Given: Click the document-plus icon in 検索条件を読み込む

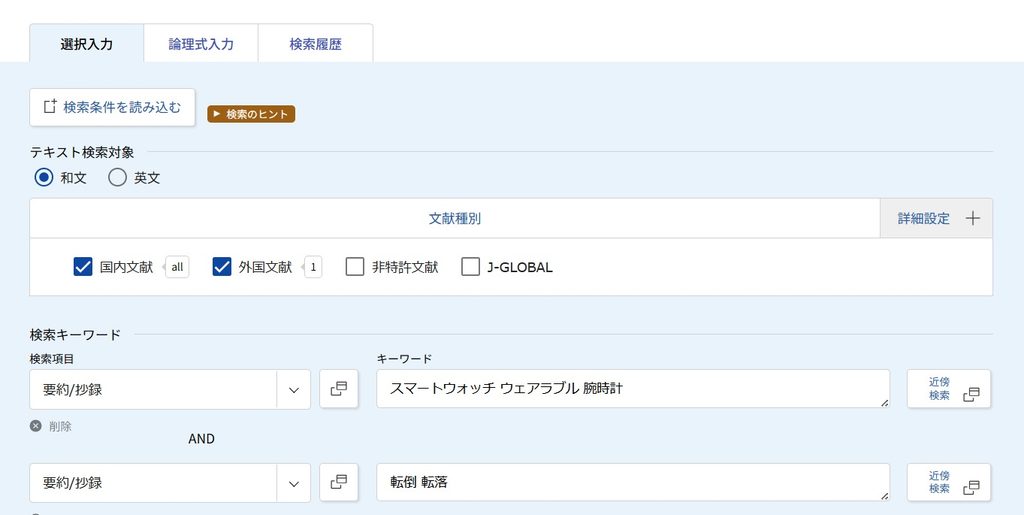Looking at the screenshot, I should pos(50,106).
